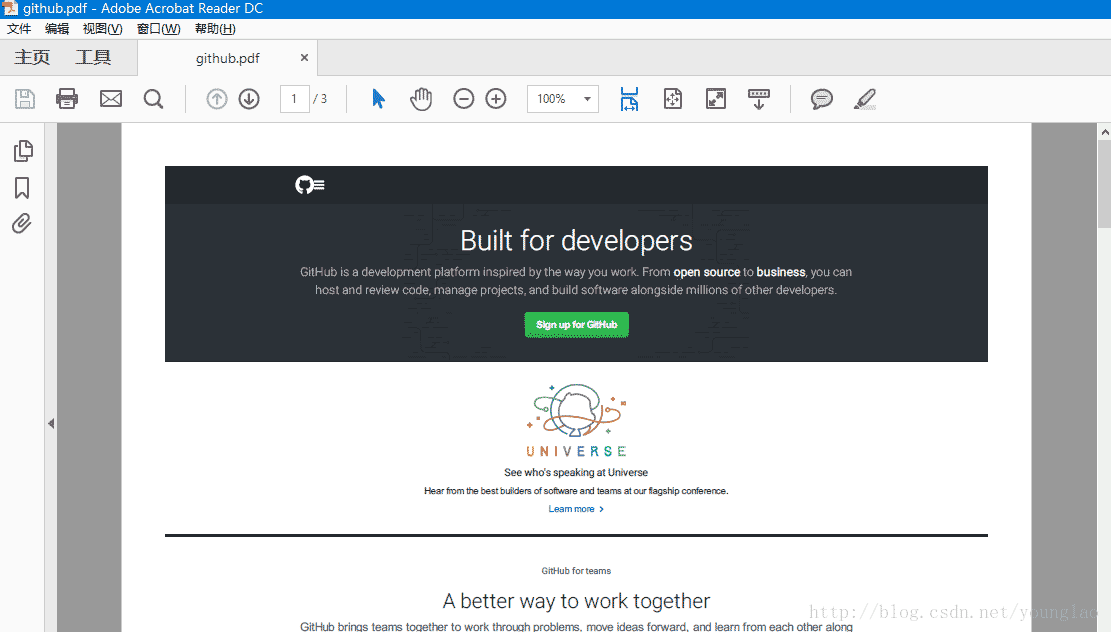Click 'See who's speaking at Universe' text
This screenshot has height=632, width=1111.
[576, 473]
